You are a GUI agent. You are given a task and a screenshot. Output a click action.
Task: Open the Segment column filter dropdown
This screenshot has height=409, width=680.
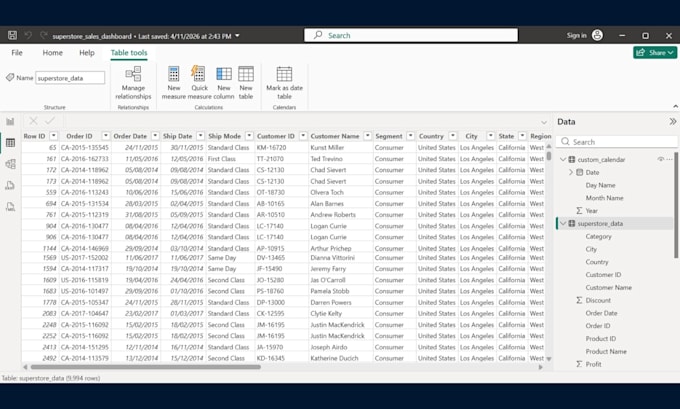pyautogui.click(x=410, y=136)
